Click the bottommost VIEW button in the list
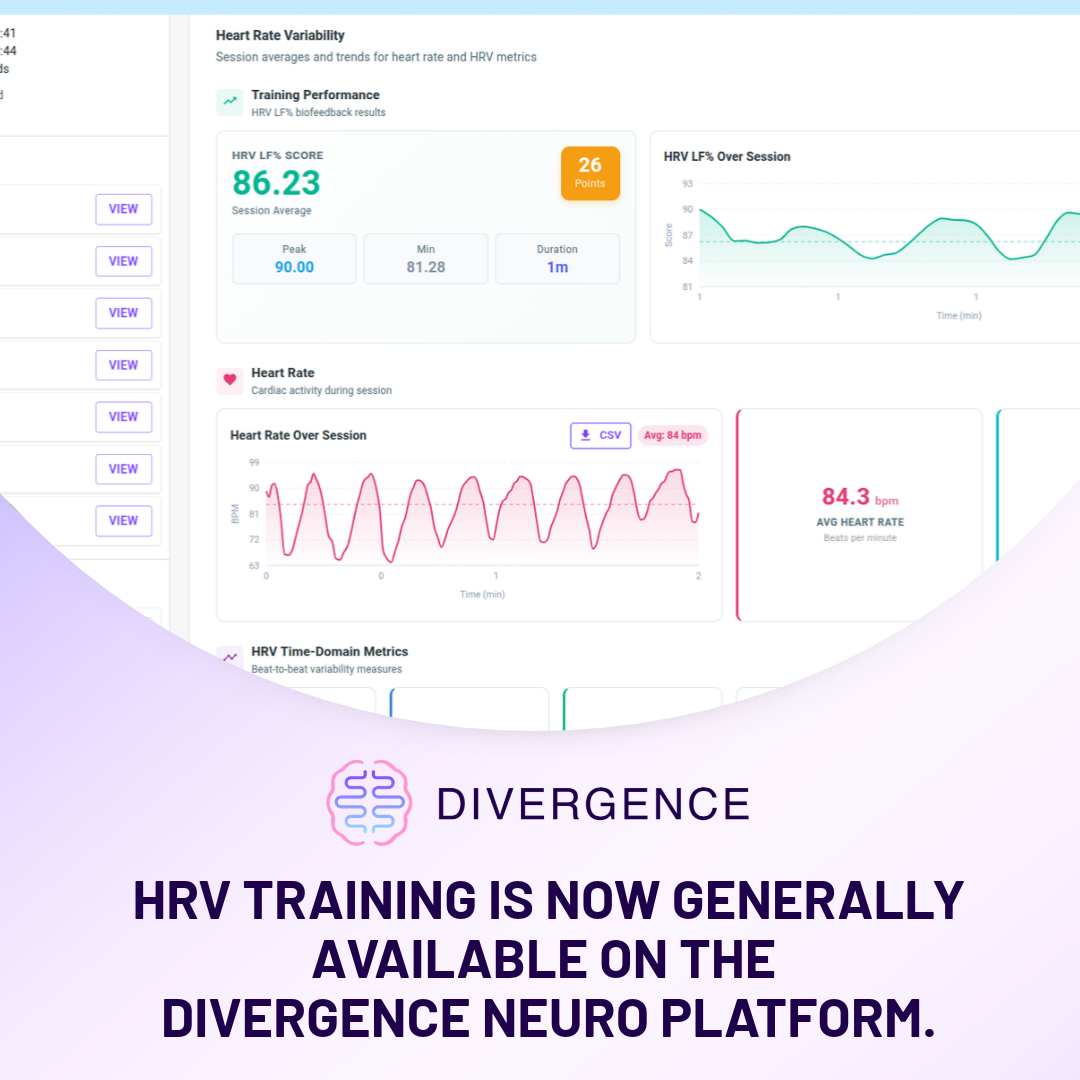 pos(123,521)
